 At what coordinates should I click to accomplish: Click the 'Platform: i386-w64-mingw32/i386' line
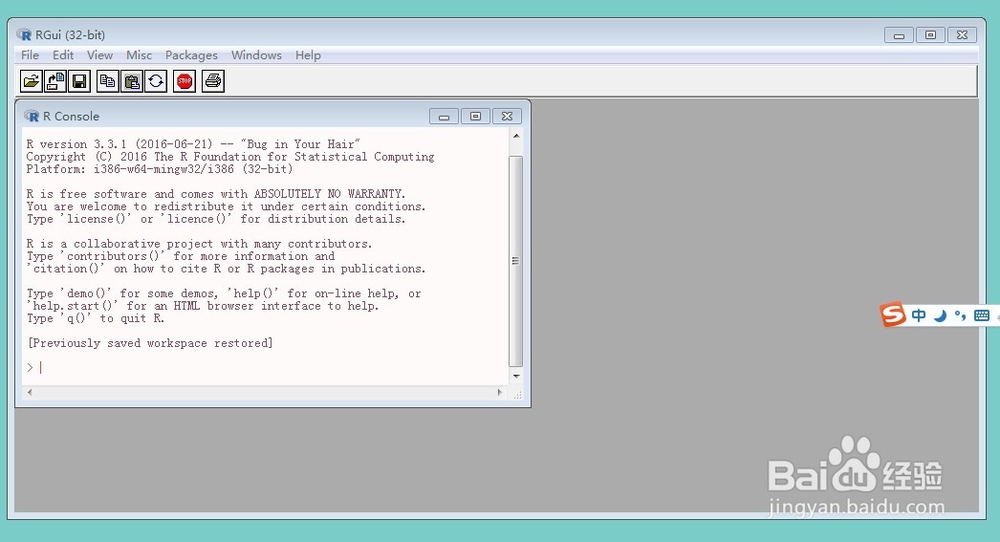pos(159,169)
